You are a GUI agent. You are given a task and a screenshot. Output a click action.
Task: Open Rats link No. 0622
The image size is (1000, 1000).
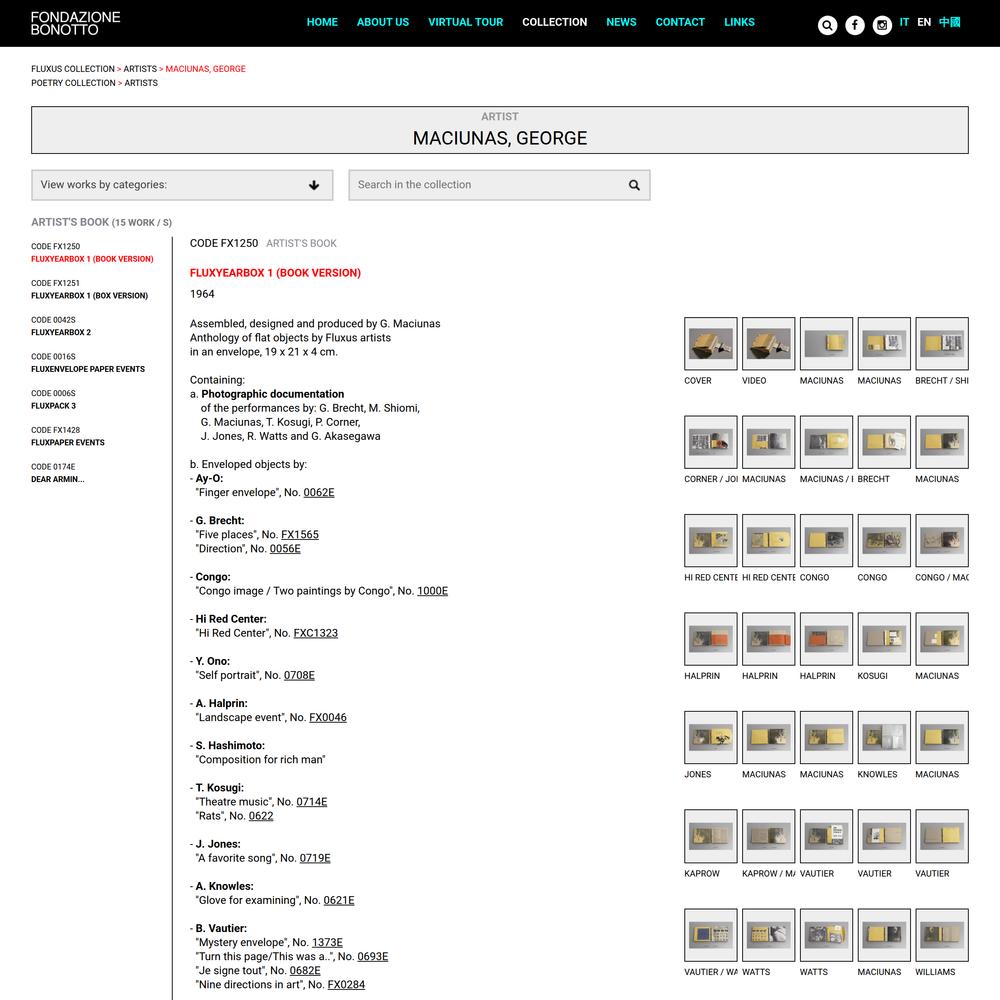(x=261, y=816)
